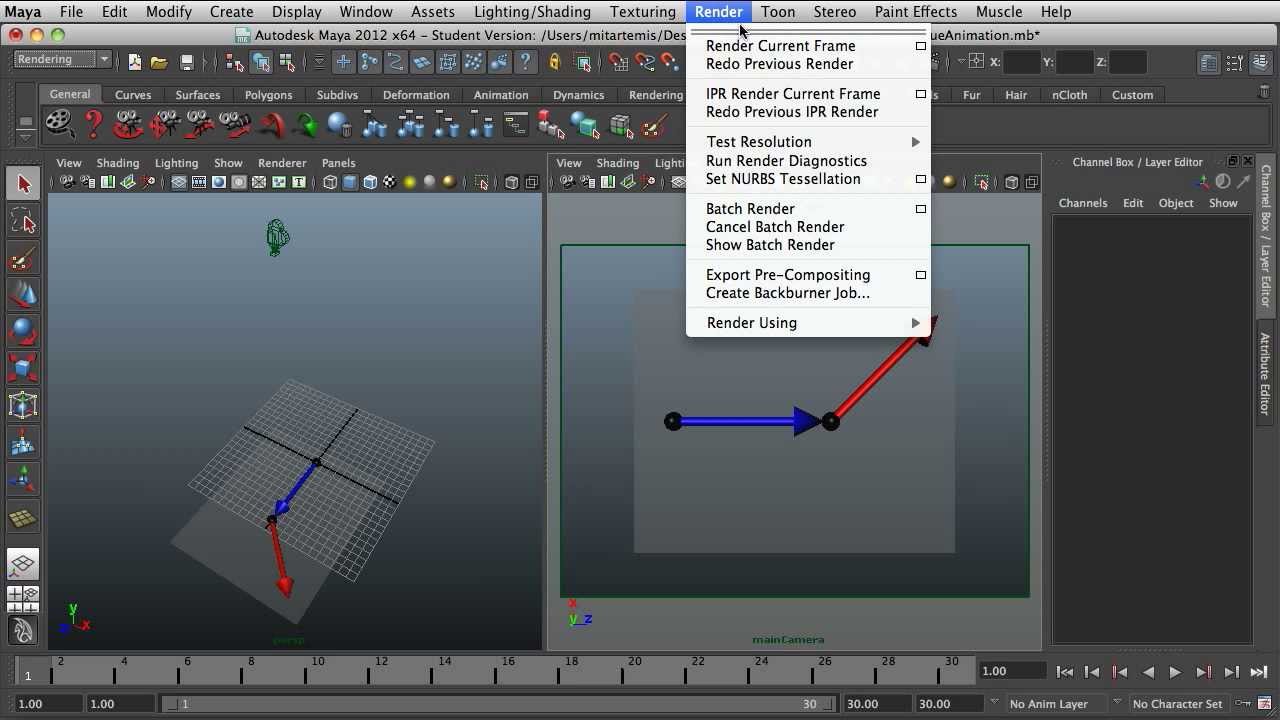Select the arrow Select tool in toolbox

click(24, 184)
